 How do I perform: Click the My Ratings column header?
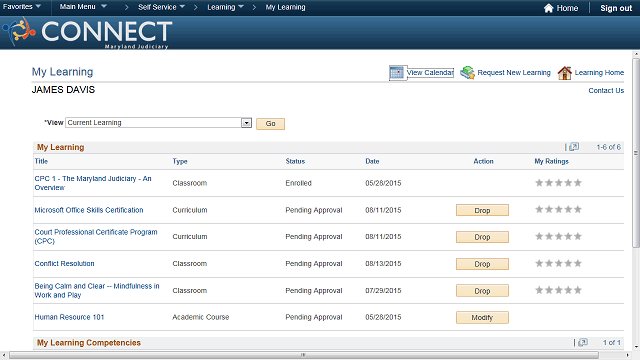pos(551,161)
